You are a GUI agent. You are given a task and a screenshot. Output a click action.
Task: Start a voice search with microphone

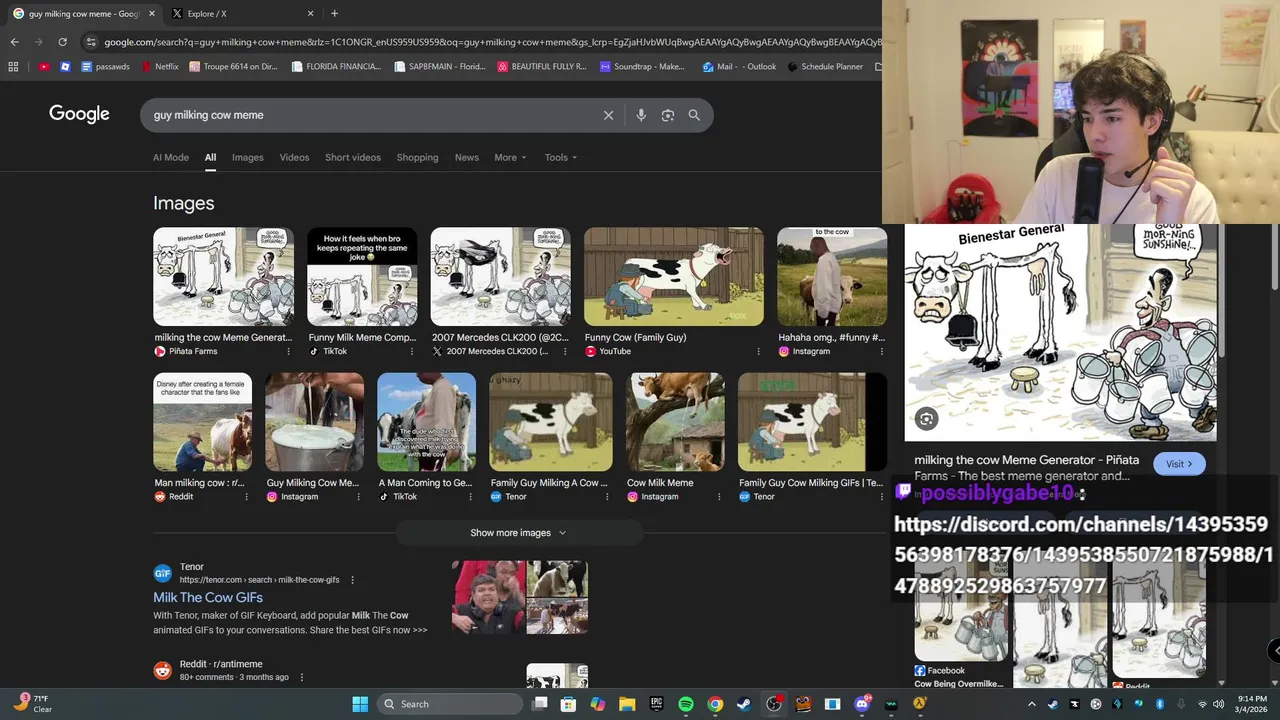(641, 115)
